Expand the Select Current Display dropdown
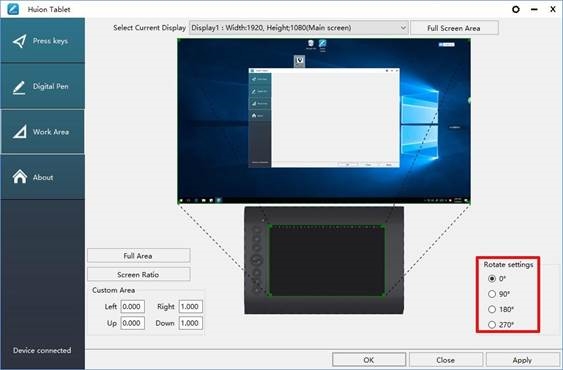Screen dimensions: 563x370 click(299, 28)
